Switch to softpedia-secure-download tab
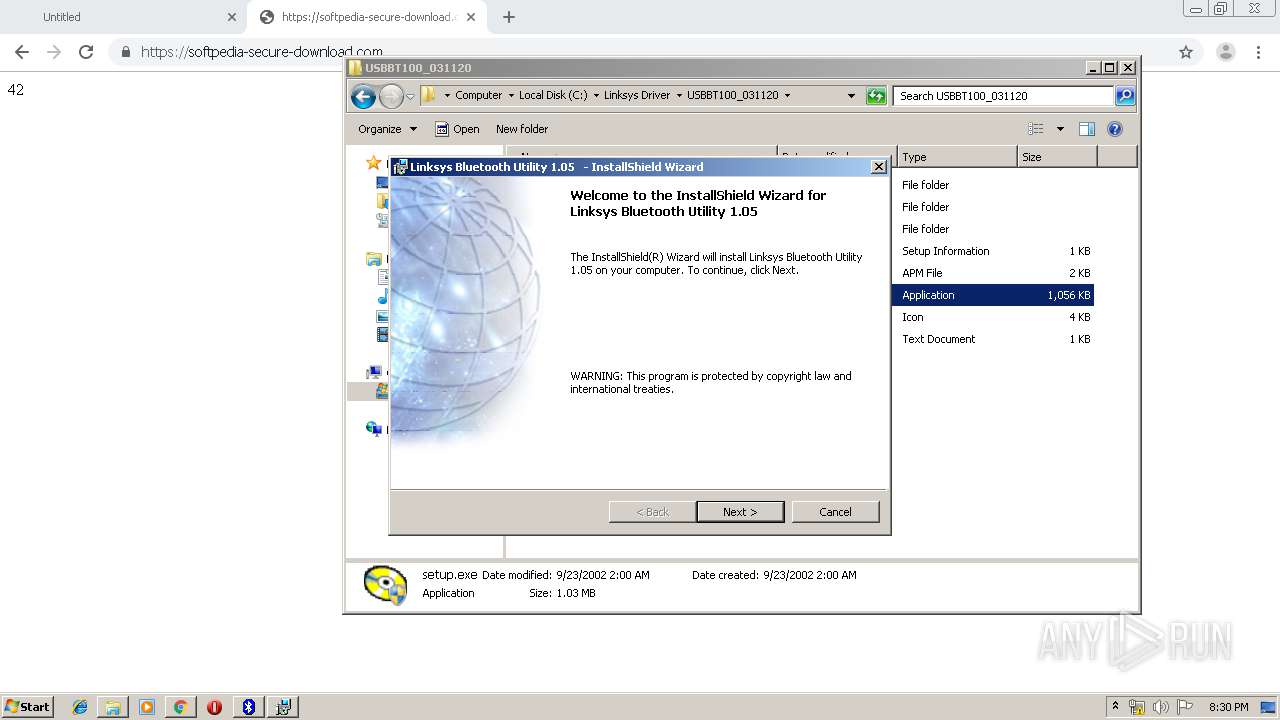Screen dimensions: 1280x720 pos(368,17)
